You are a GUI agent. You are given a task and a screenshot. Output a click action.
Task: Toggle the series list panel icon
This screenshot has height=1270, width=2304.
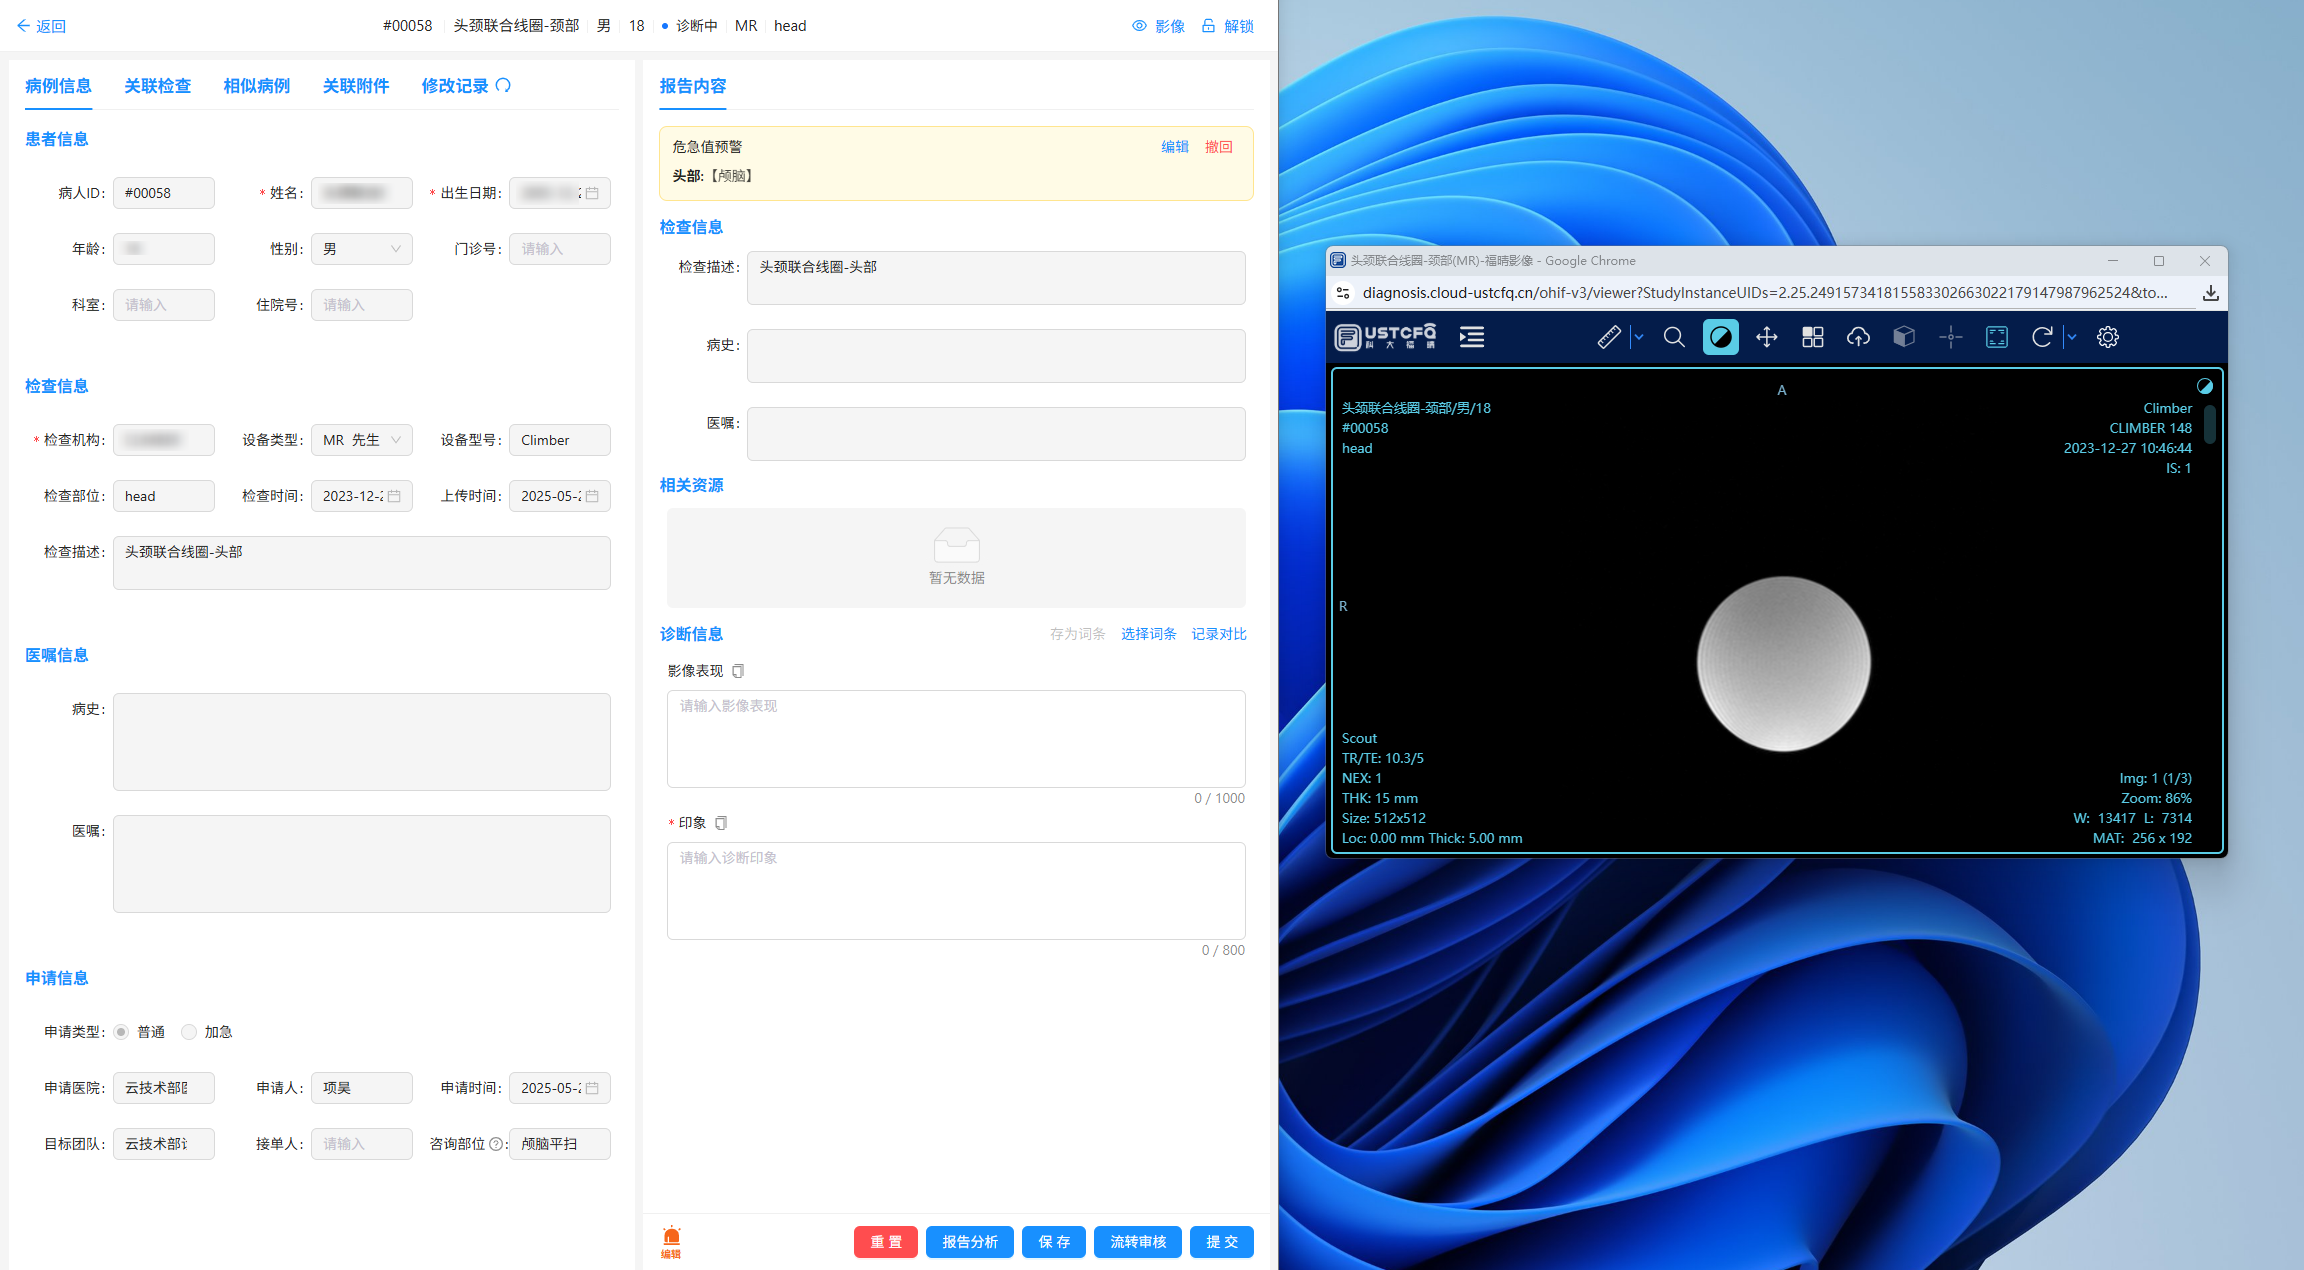tap(1471, 337)
